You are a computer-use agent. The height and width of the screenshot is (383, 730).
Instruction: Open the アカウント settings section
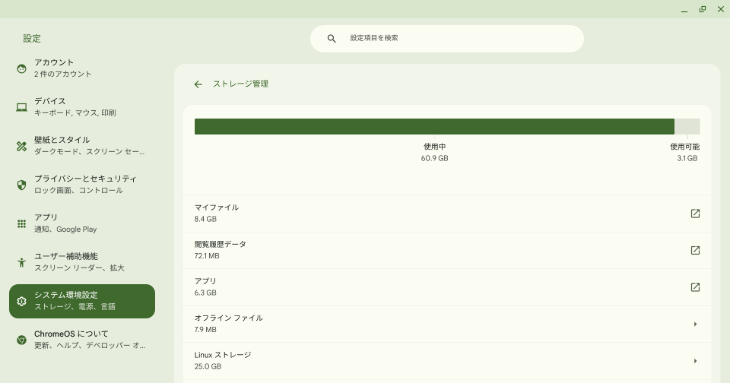(x=82, y=68)
